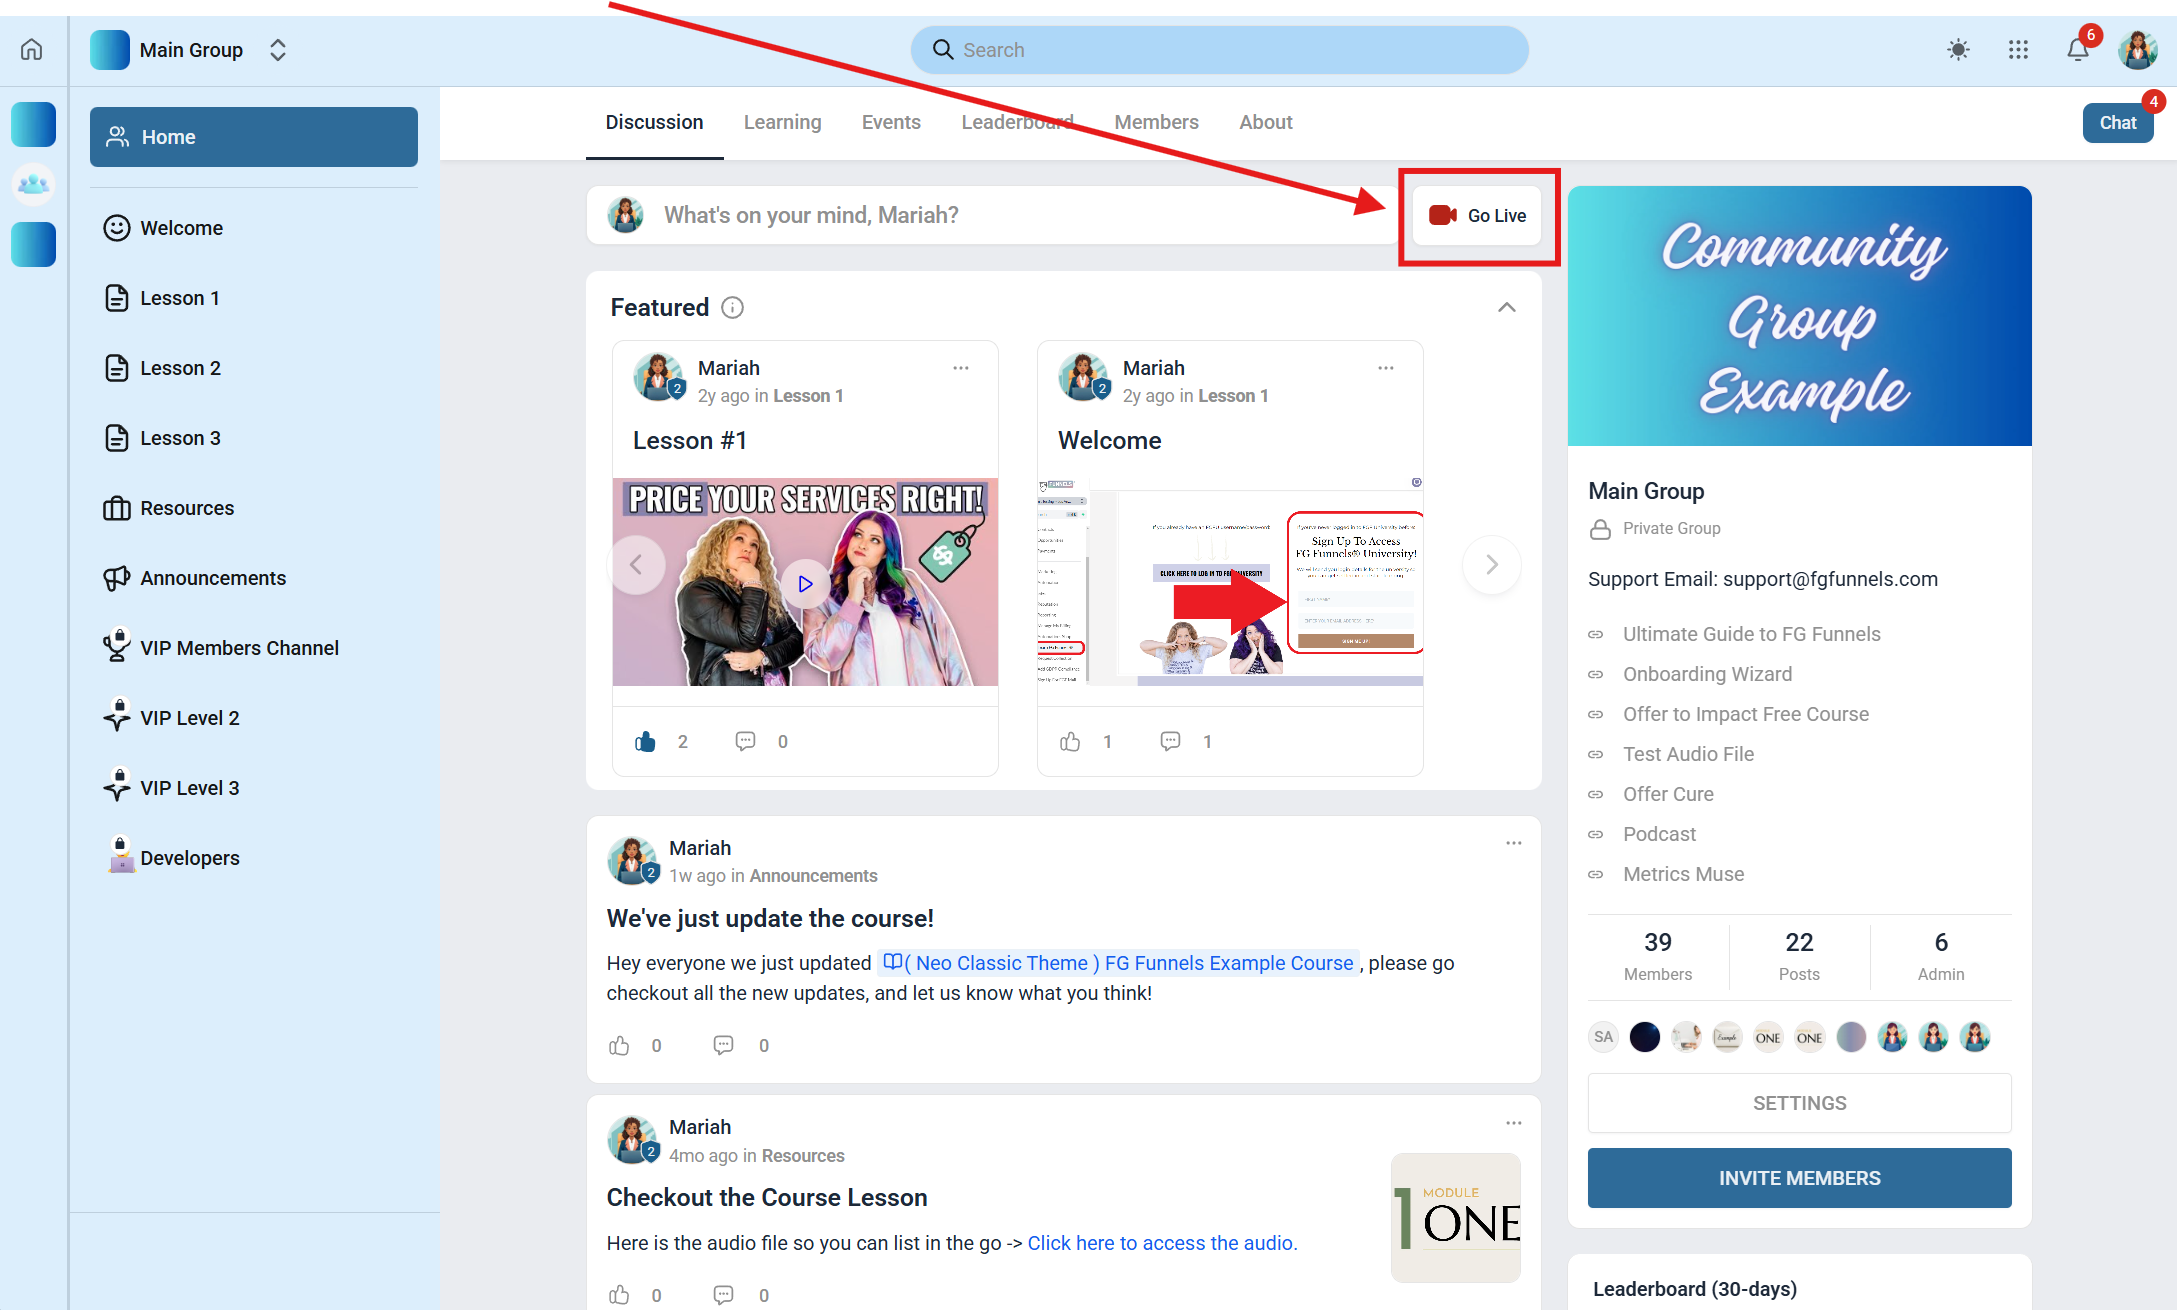This screenshot has width=2177, height=1310.
Task: Play the Lesson #1 video
Action: tap(805, 583)
